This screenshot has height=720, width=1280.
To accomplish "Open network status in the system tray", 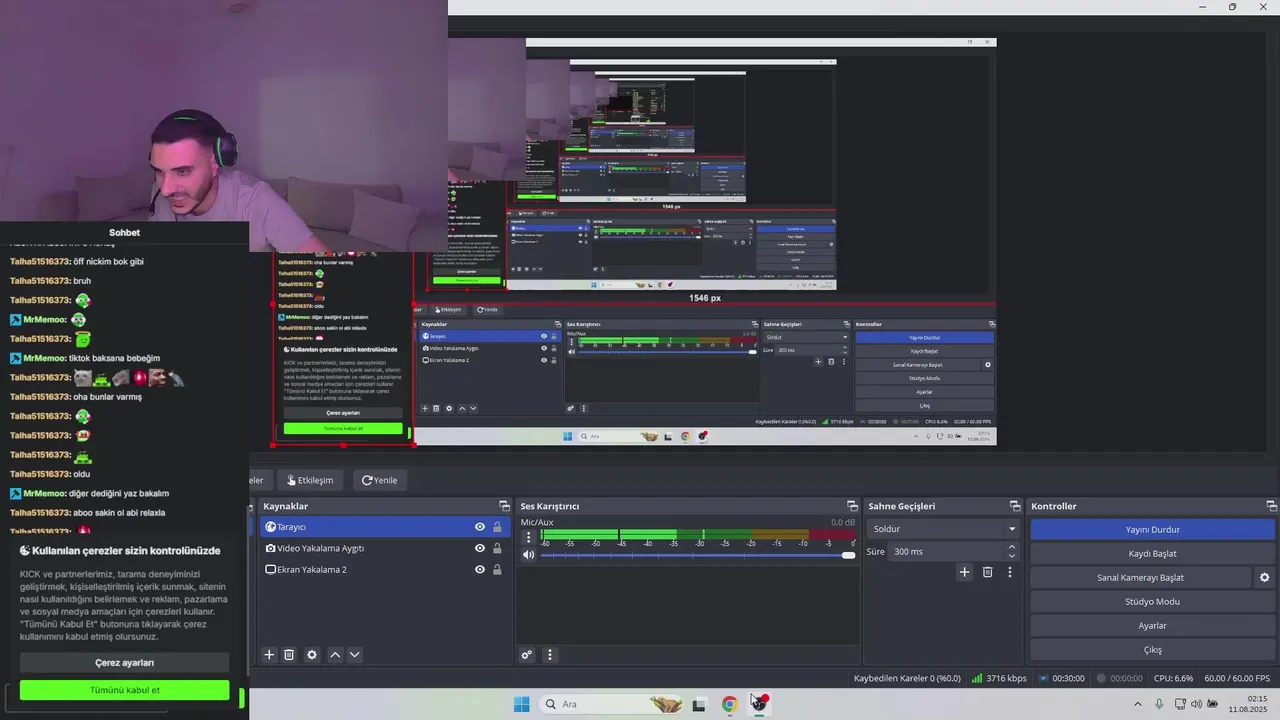I will coord(1181,704).
